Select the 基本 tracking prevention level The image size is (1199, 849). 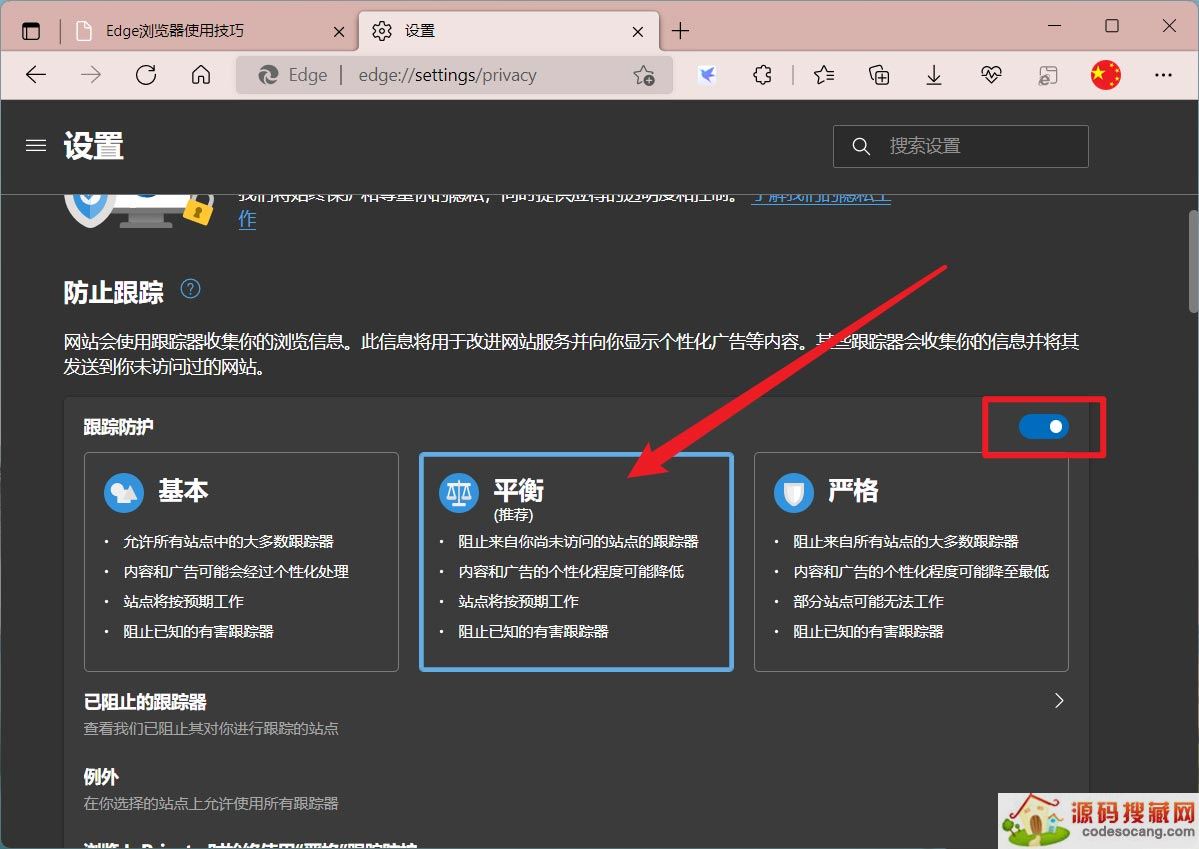241,560
